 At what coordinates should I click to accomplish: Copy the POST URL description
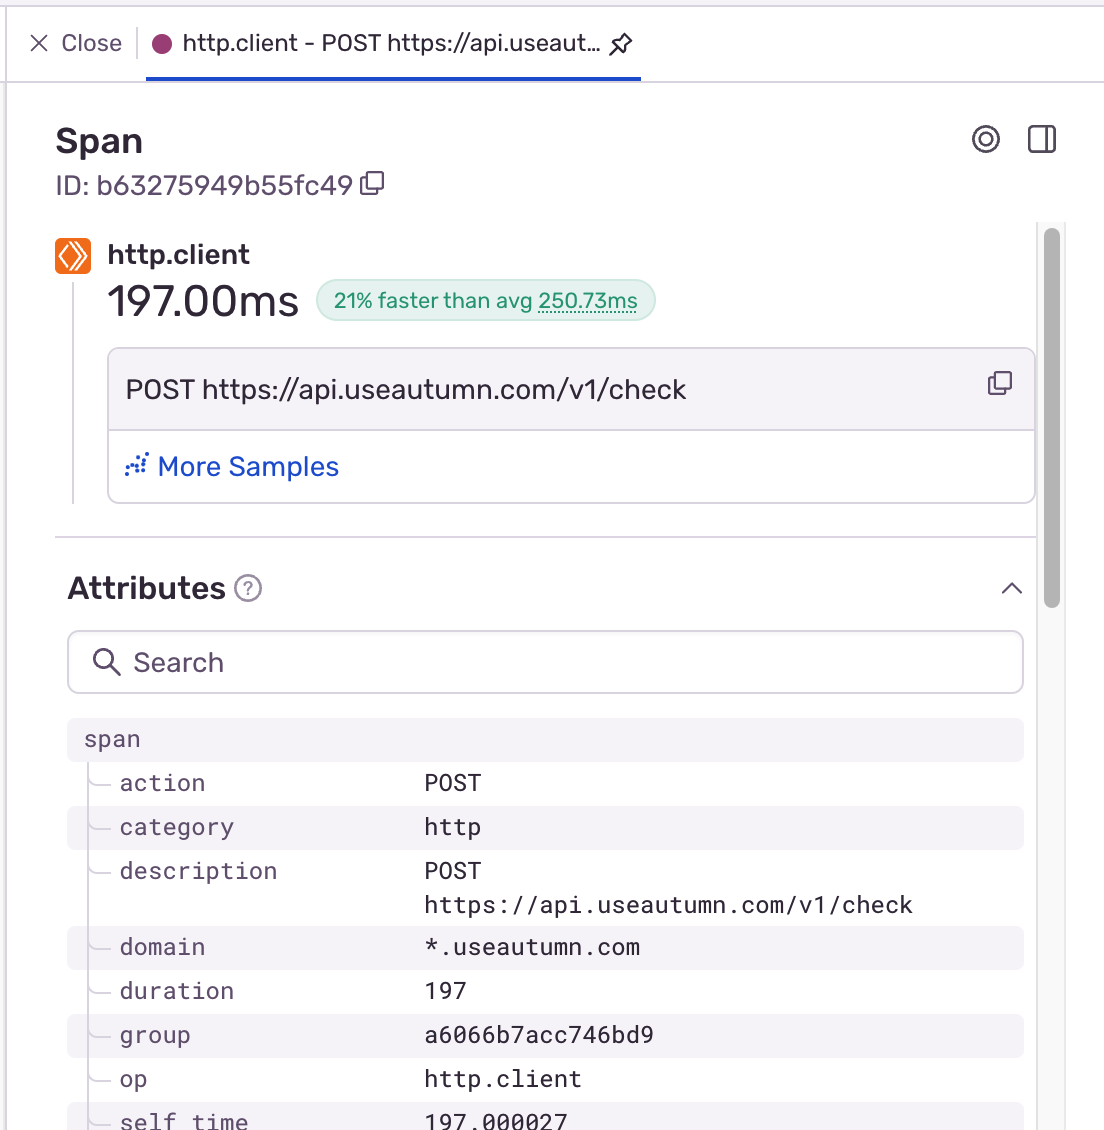click(999, 384)
